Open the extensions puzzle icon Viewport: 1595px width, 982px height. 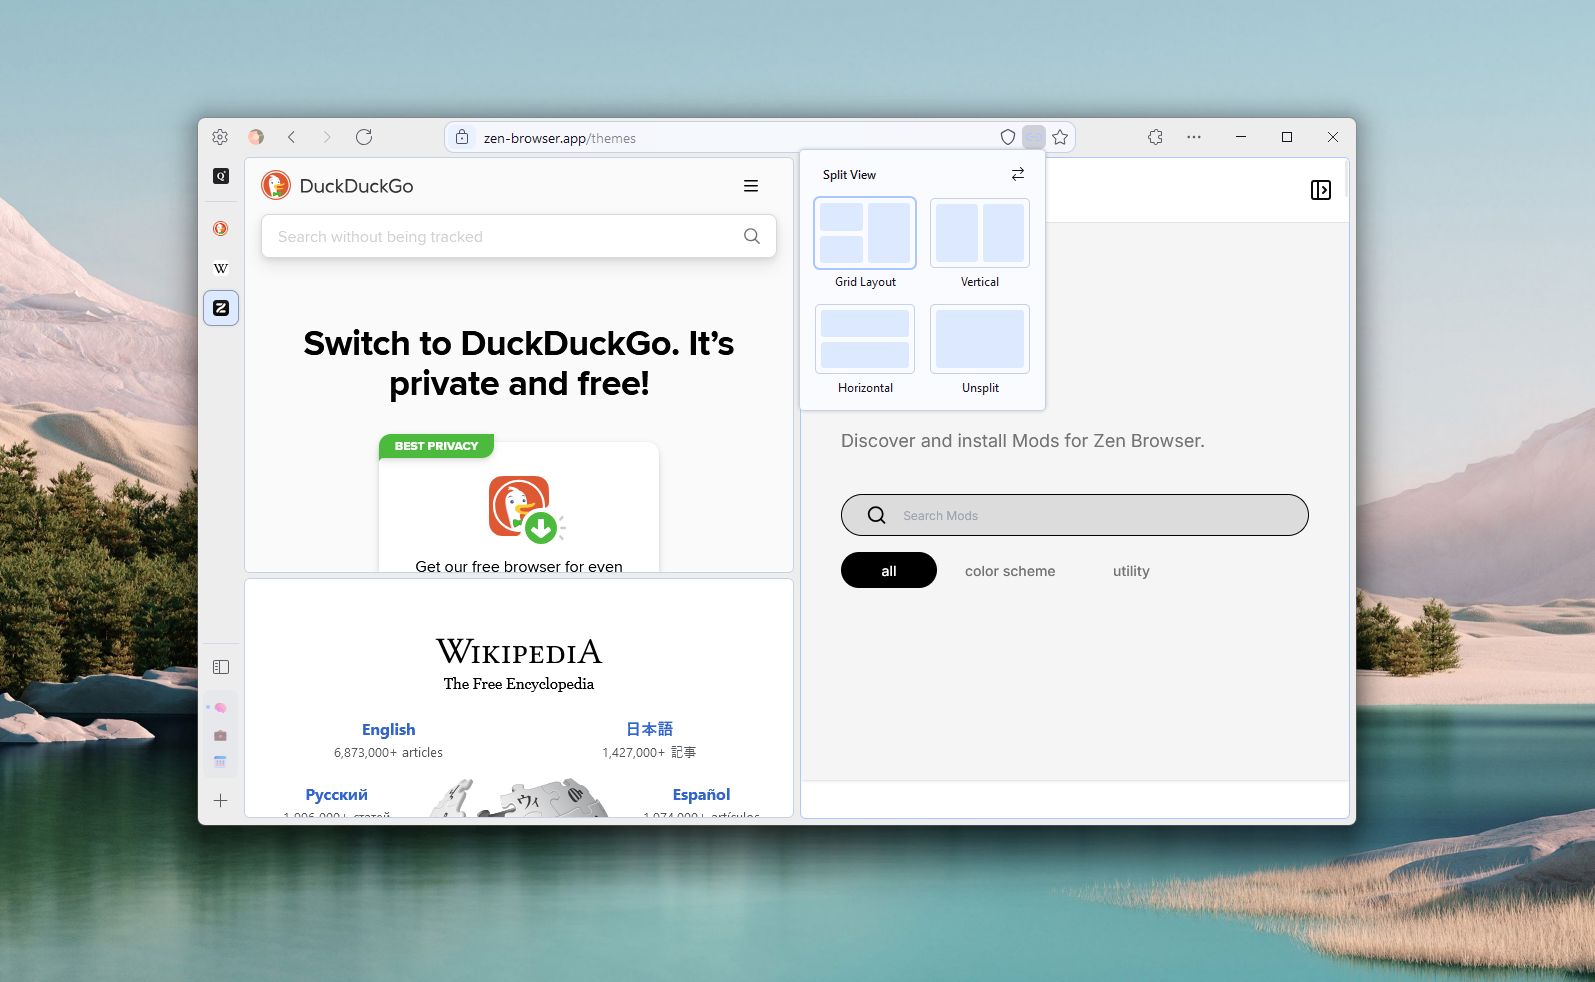tap(1156, 137)
